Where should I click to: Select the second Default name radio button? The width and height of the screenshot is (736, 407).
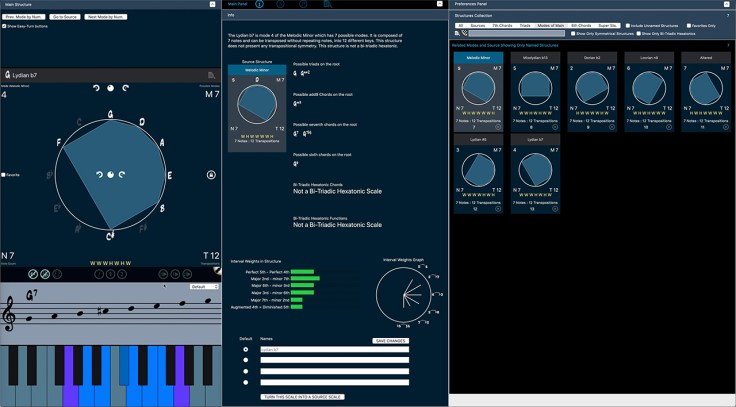point(246,360)
